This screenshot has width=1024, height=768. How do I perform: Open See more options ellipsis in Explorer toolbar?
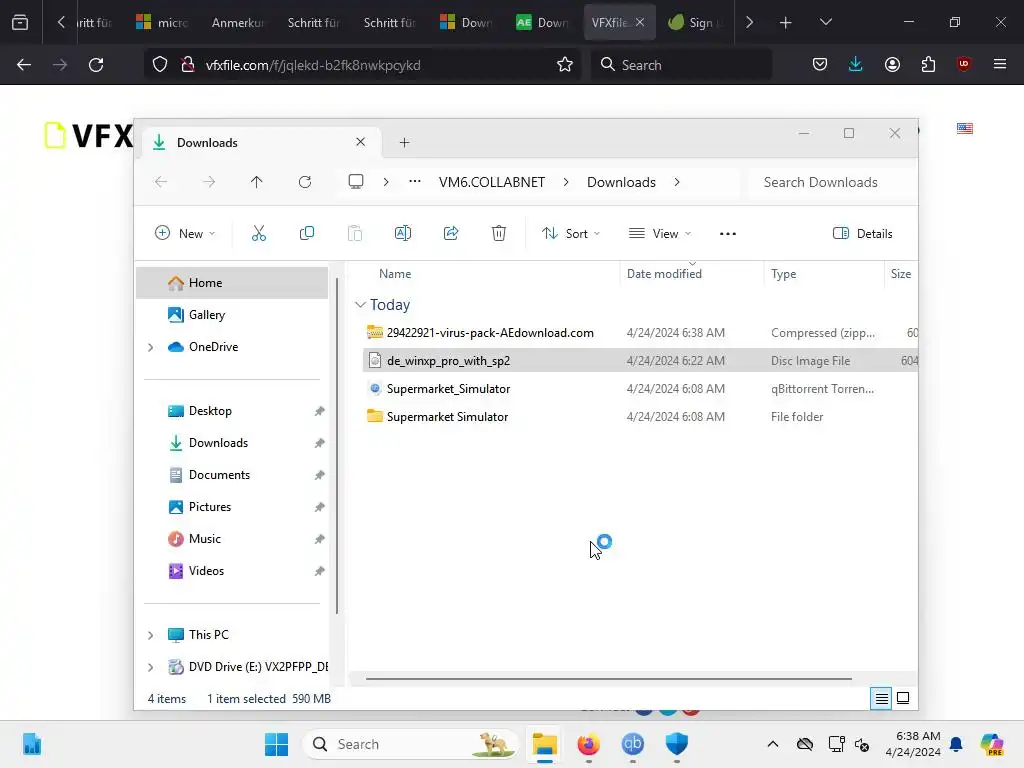(x=728, y=234)
